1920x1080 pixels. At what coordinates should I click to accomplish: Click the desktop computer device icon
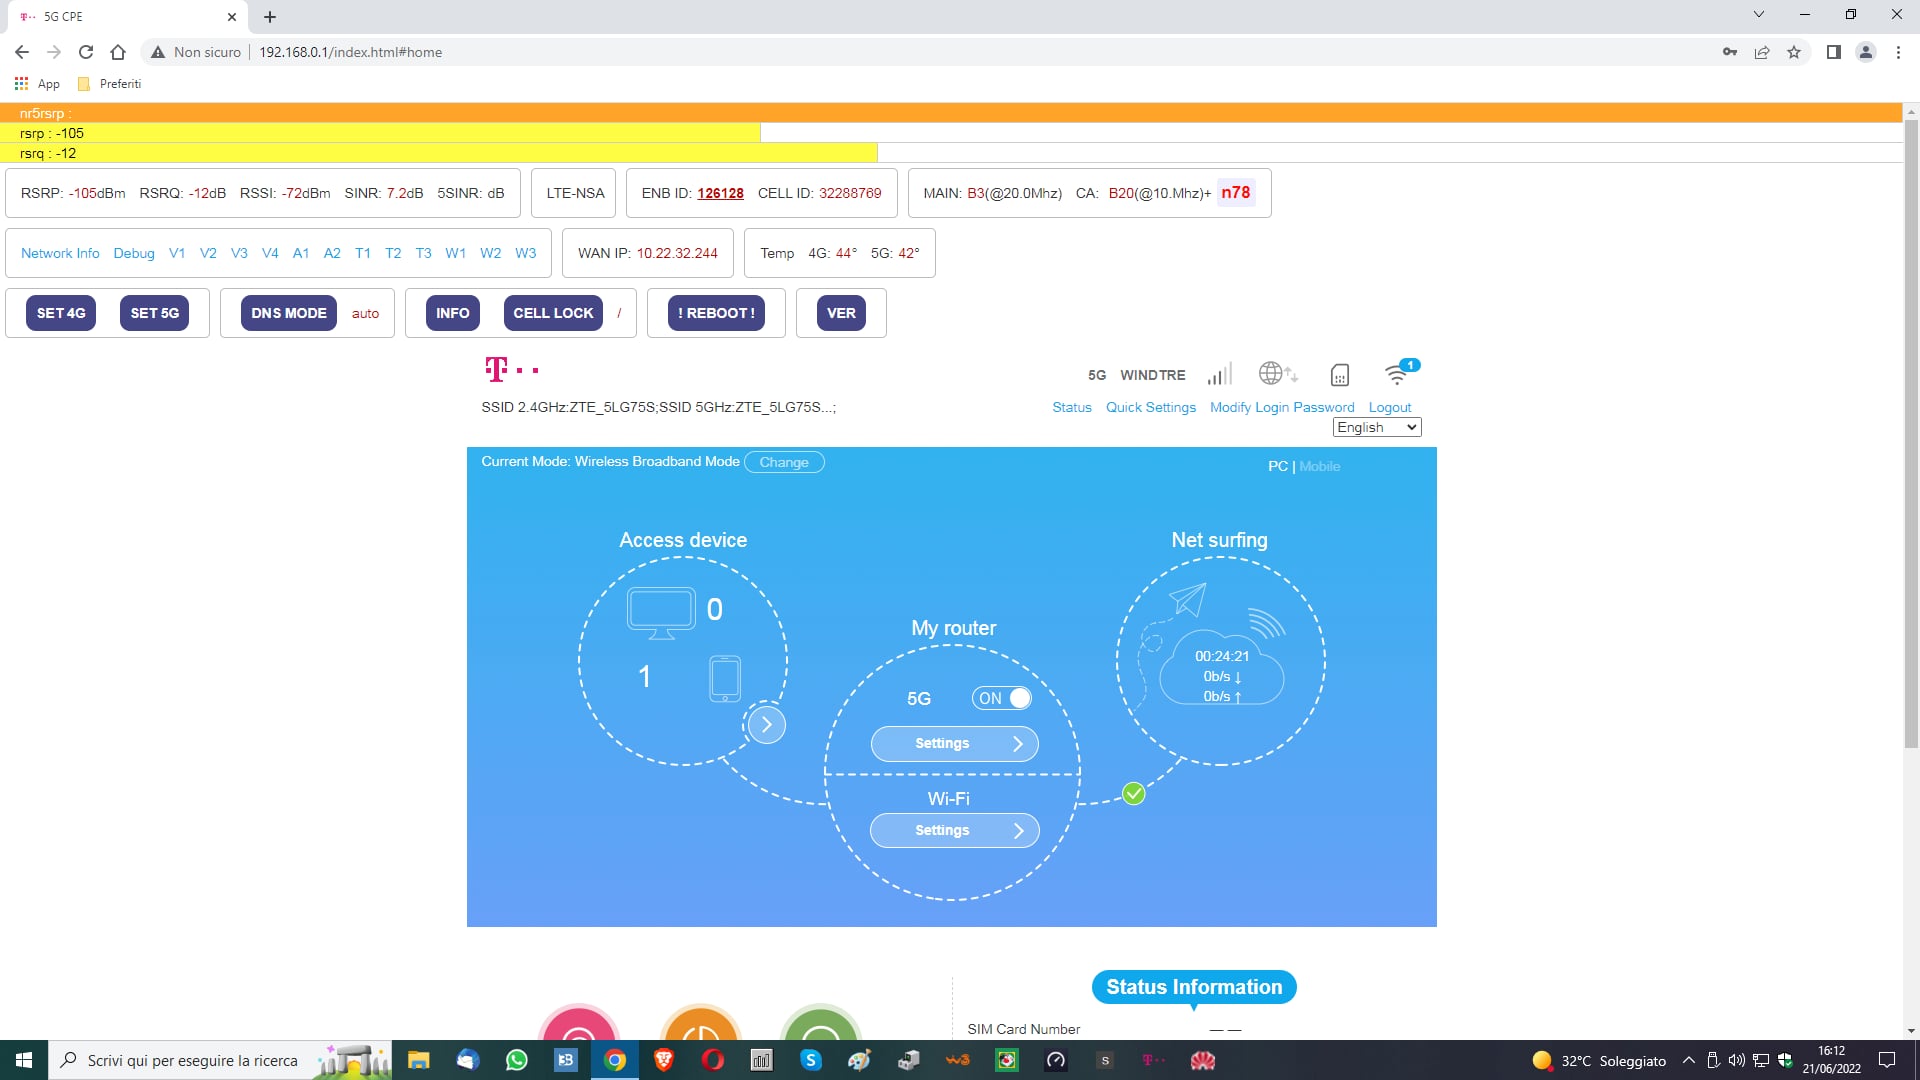(x=661, y=612)
